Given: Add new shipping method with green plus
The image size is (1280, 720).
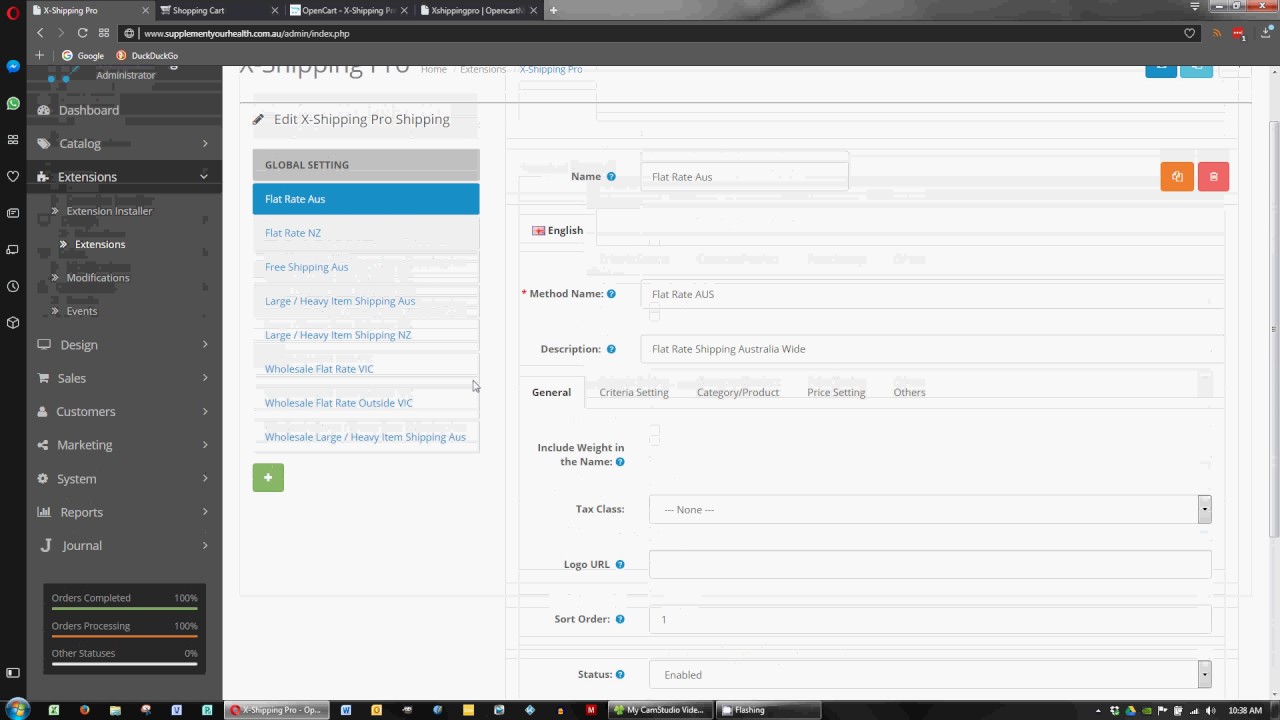Looking at the screenshot, I should [268, 478].
